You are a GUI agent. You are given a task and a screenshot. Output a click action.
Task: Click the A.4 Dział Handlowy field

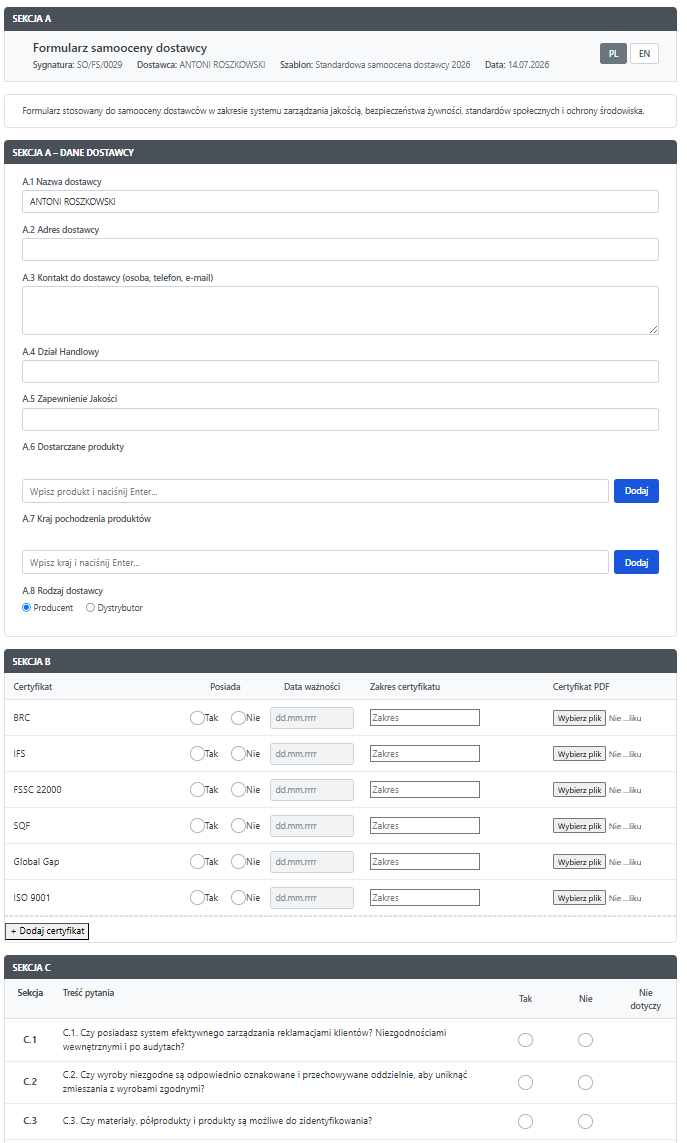[341, 372]
